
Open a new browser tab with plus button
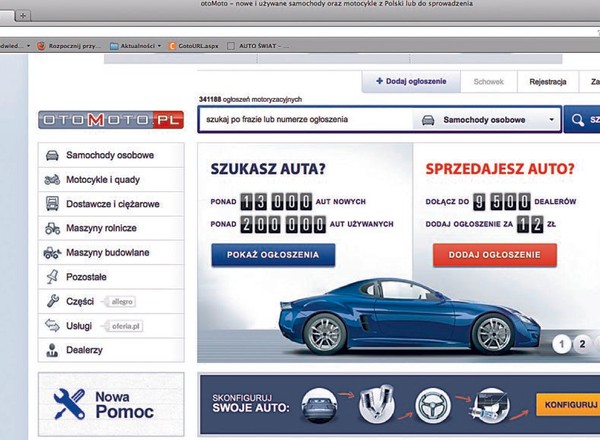pyautogui.click(x=23, y=16)
